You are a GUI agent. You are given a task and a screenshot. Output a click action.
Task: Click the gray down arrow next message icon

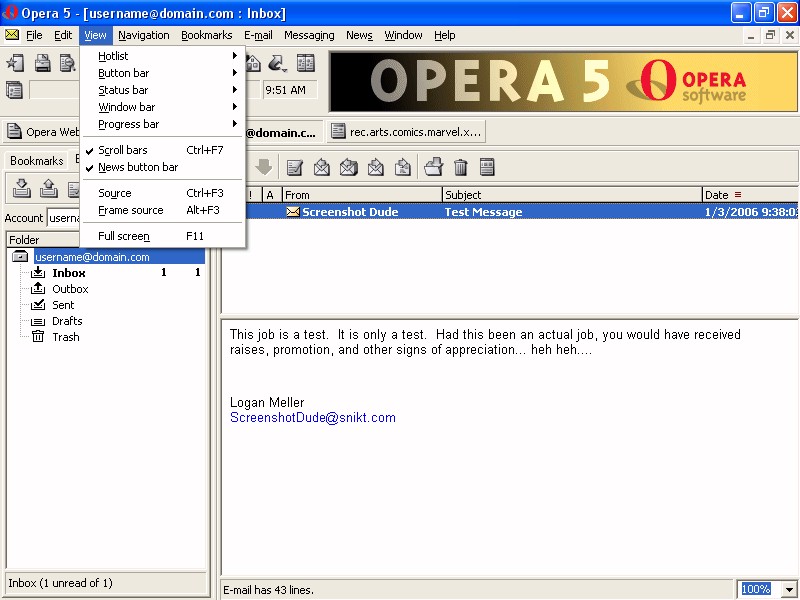click(263, 167)
